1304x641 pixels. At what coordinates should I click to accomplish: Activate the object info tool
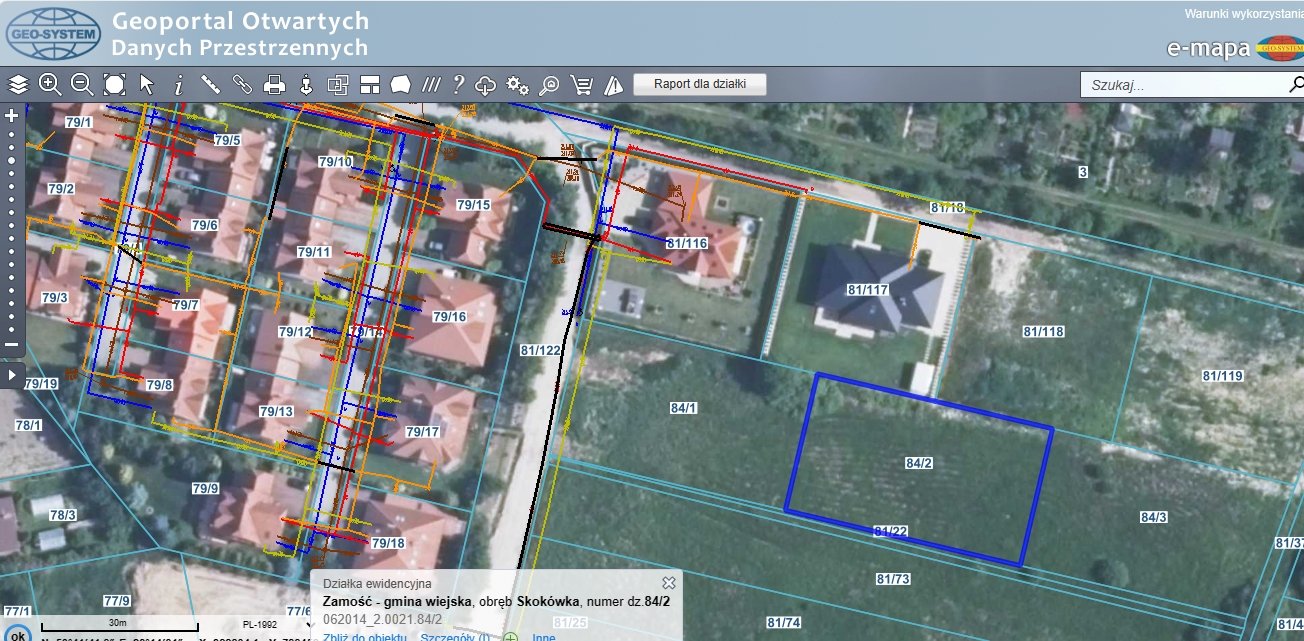178,85
